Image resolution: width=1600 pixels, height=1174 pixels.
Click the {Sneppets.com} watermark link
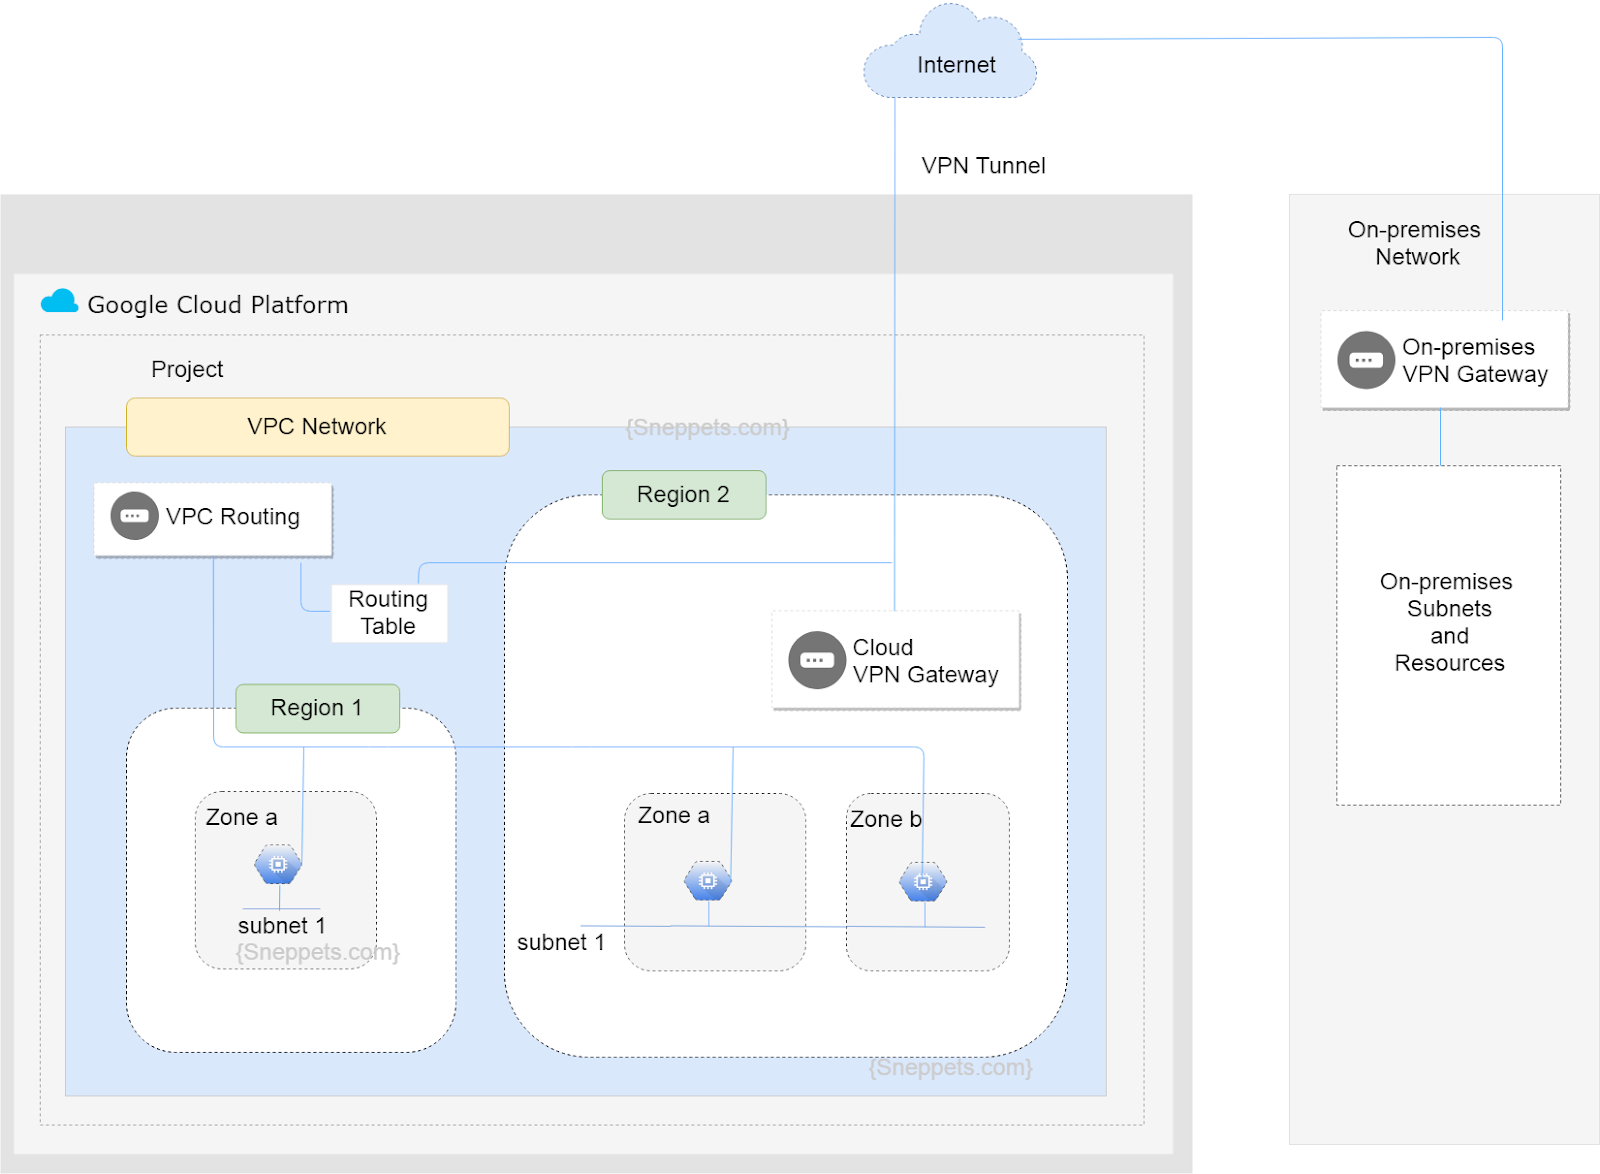point(706,428)
